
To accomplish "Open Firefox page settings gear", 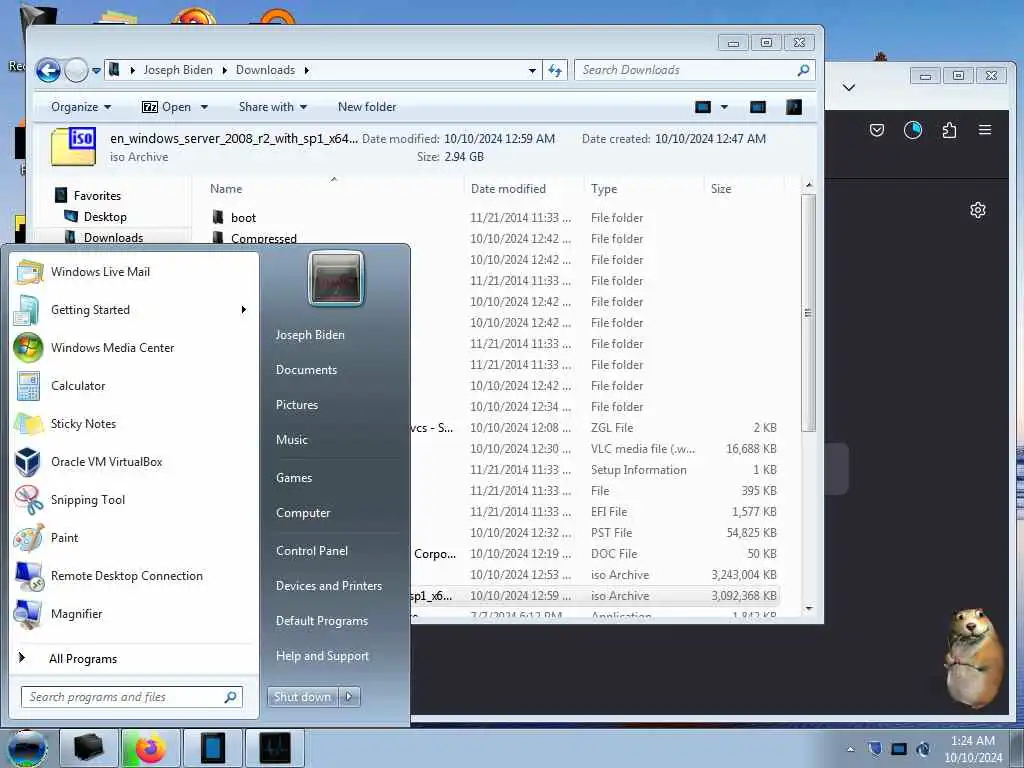I will coord(978,210).
